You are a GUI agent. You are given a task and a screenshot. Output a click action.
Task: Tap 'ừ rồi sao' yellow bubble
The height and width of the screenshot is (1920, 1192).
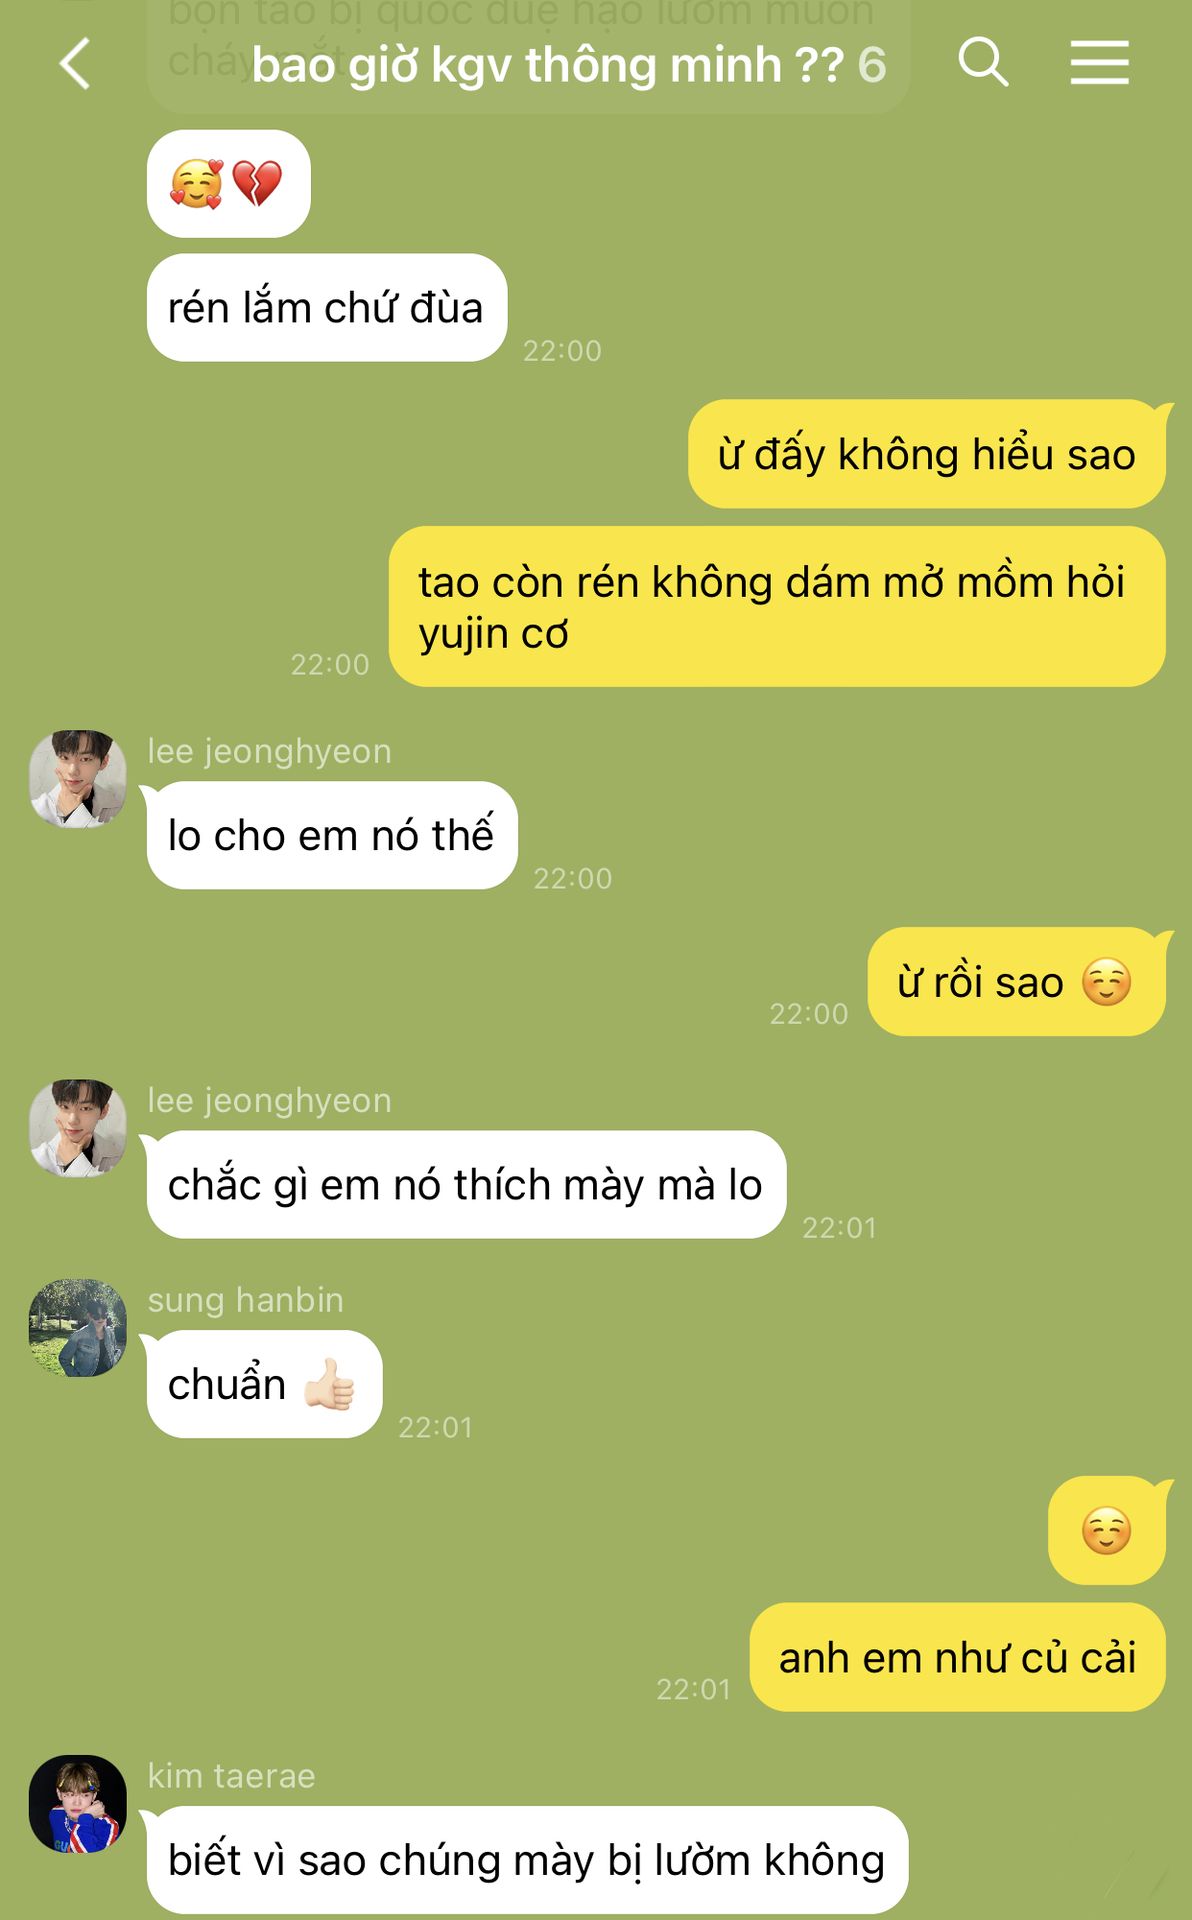(x=1016, y=981)
